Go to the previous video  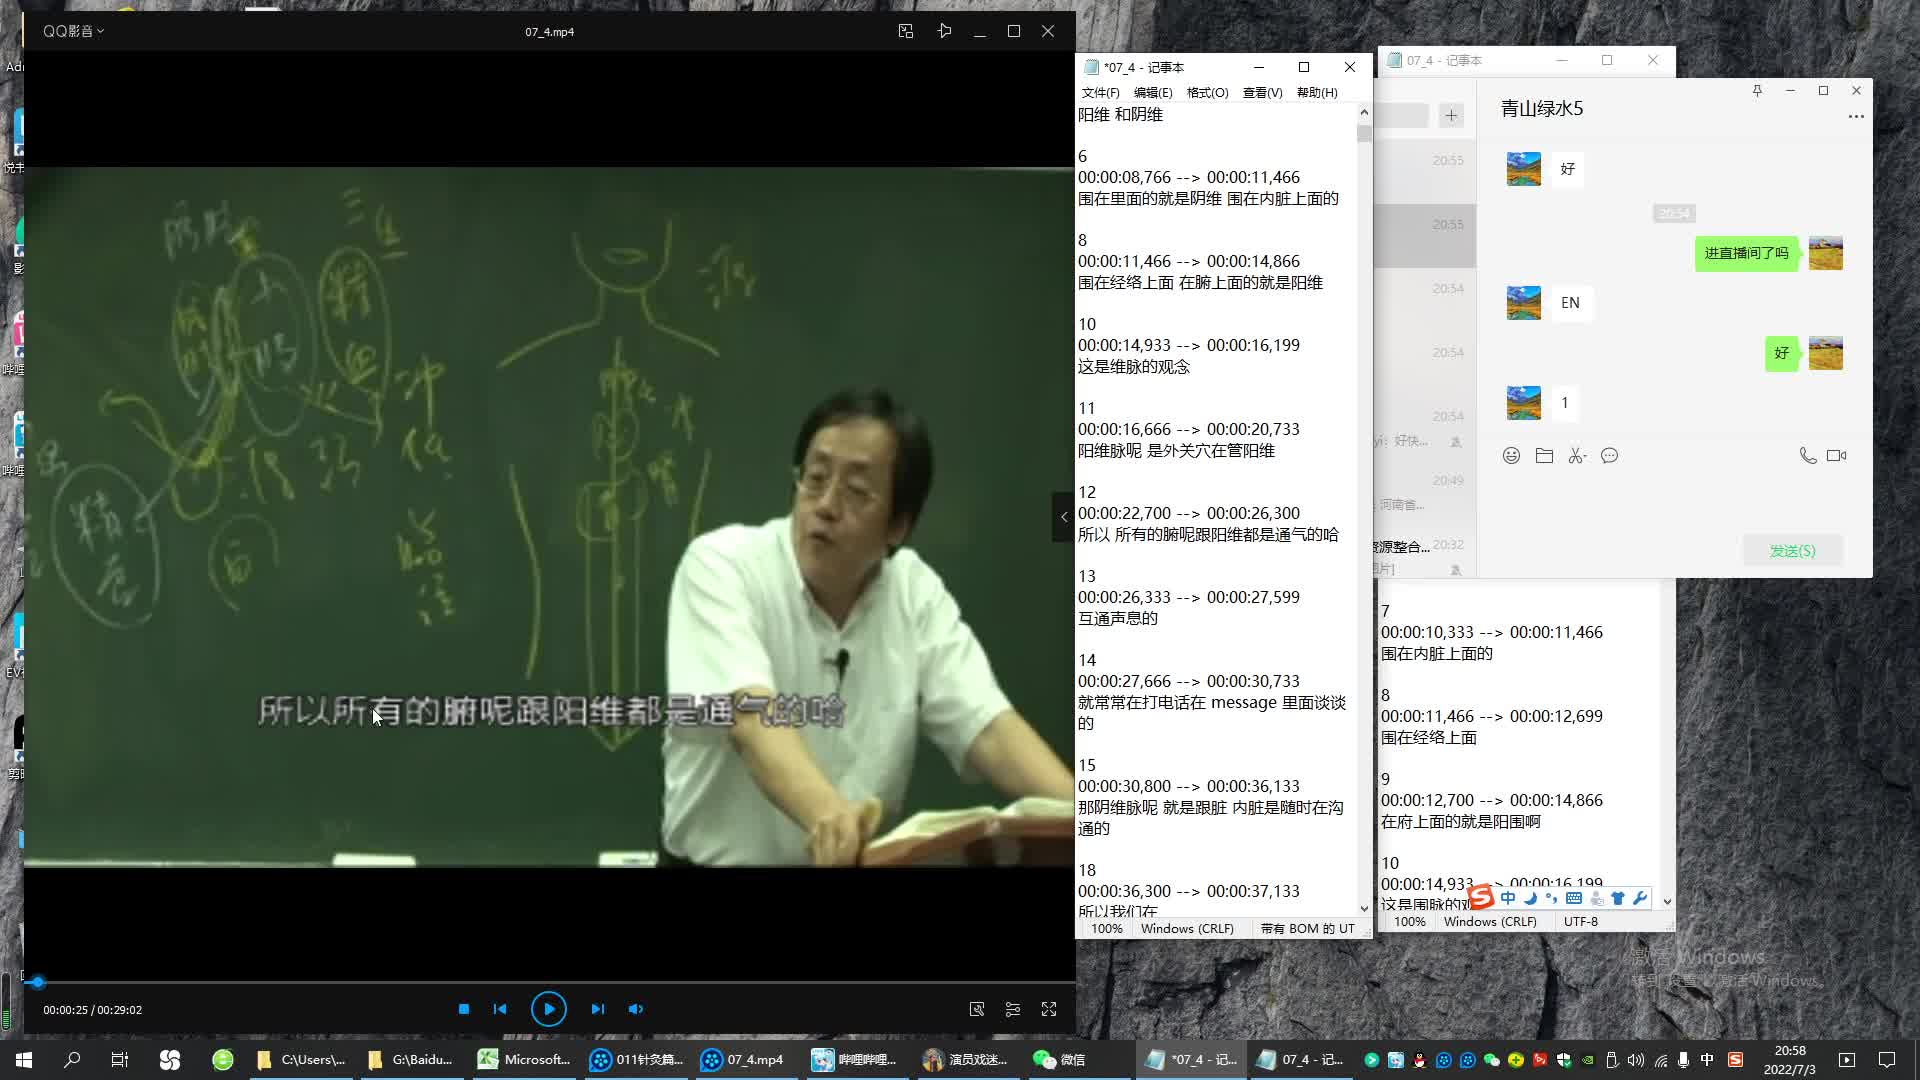500,1009
